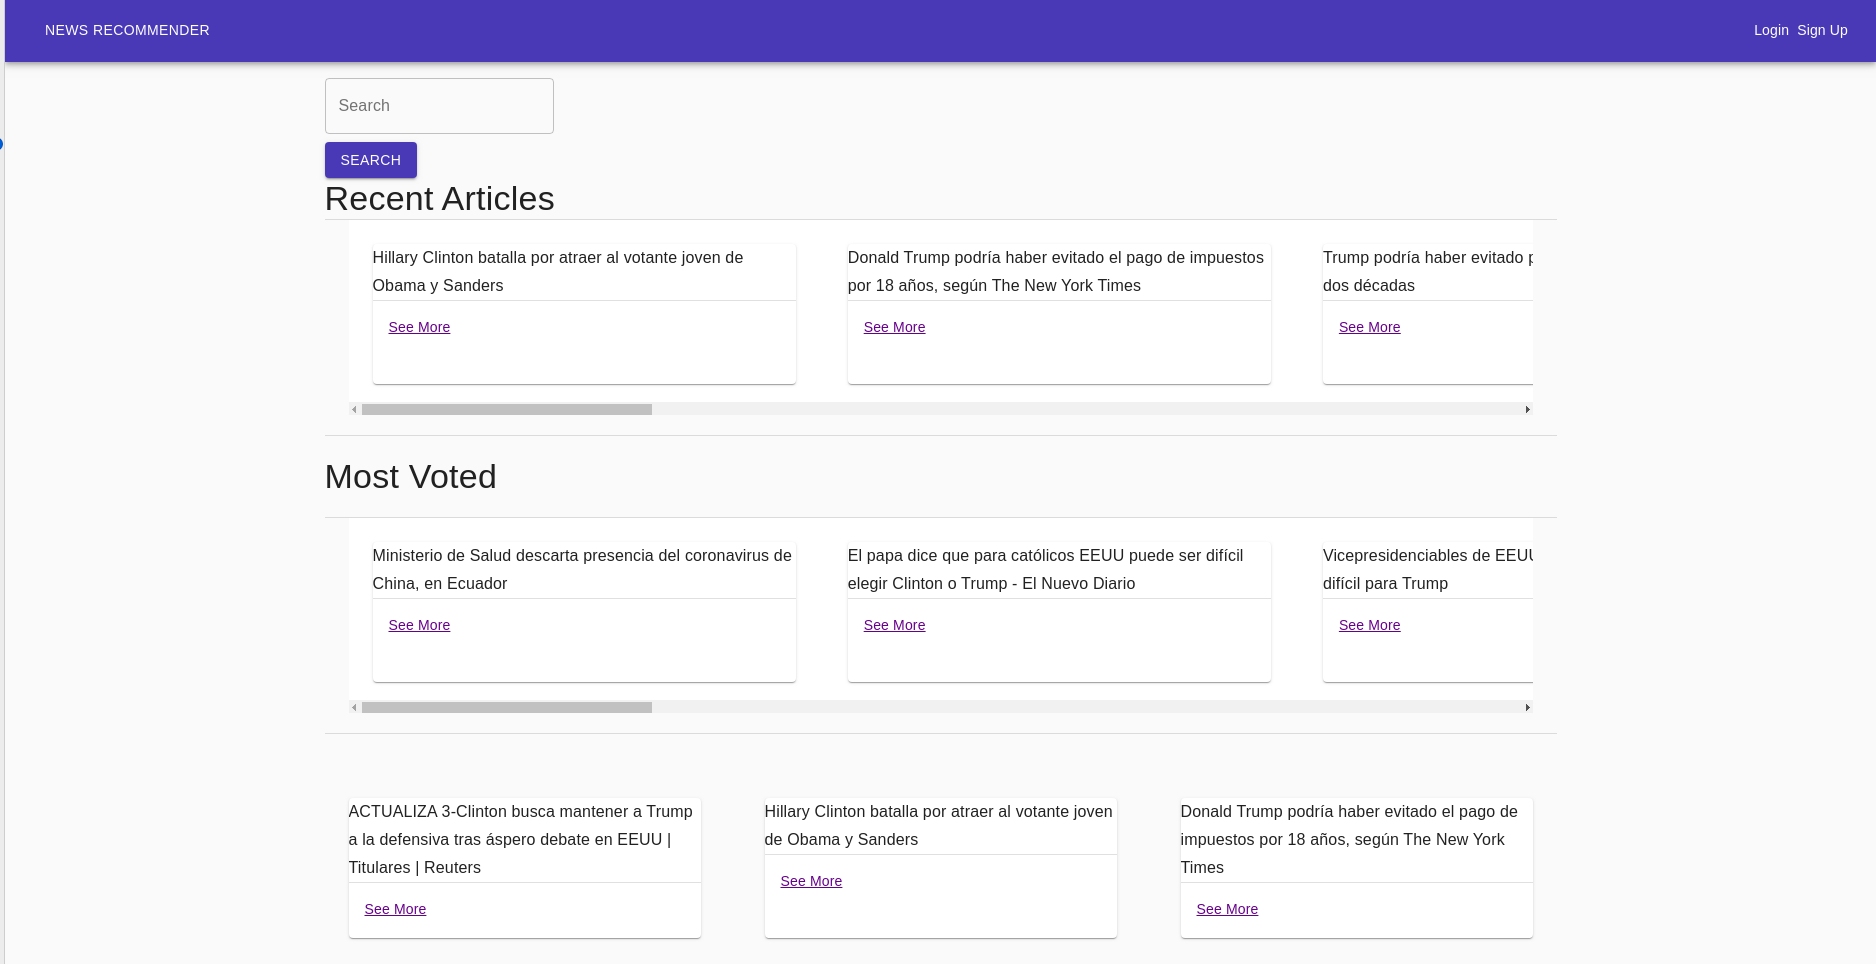
Task: Click title 'Donald Trump podría haber evitado' in Recent Articles
Action: [1056, 271]
